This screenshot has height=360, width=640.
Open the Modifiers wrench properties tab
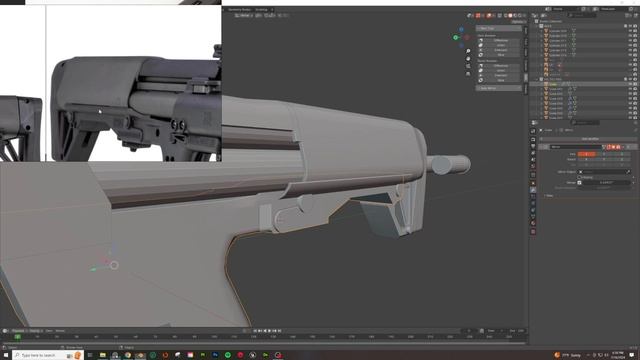533,190
